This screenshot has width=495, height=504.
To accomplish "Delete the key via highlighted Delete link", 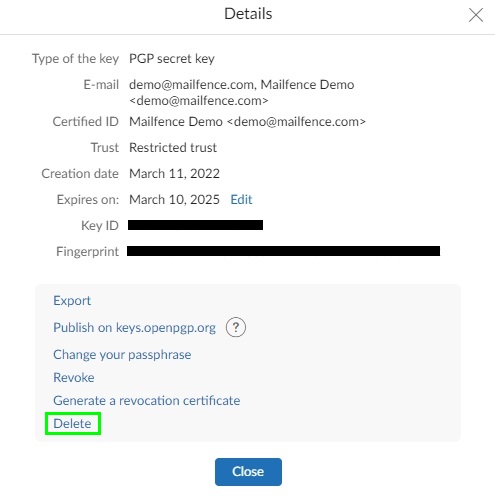I will [x=72, y=424].
